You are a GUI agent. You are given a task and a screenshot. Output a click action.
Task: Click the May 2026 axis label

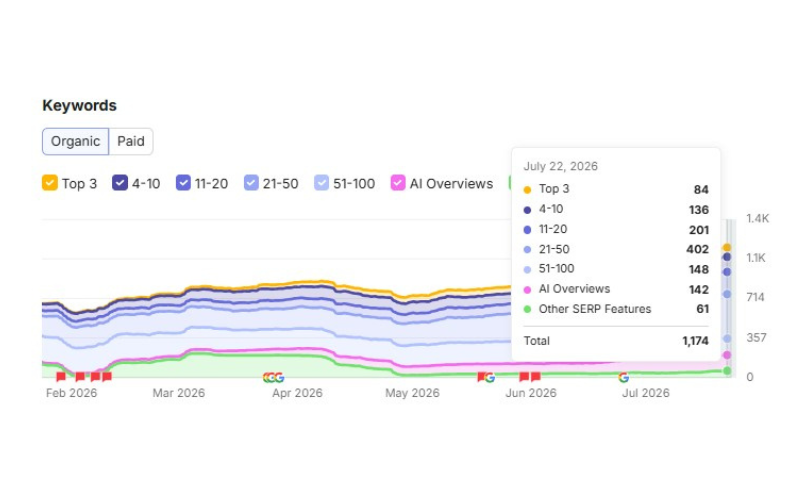[x=412, y=393]
